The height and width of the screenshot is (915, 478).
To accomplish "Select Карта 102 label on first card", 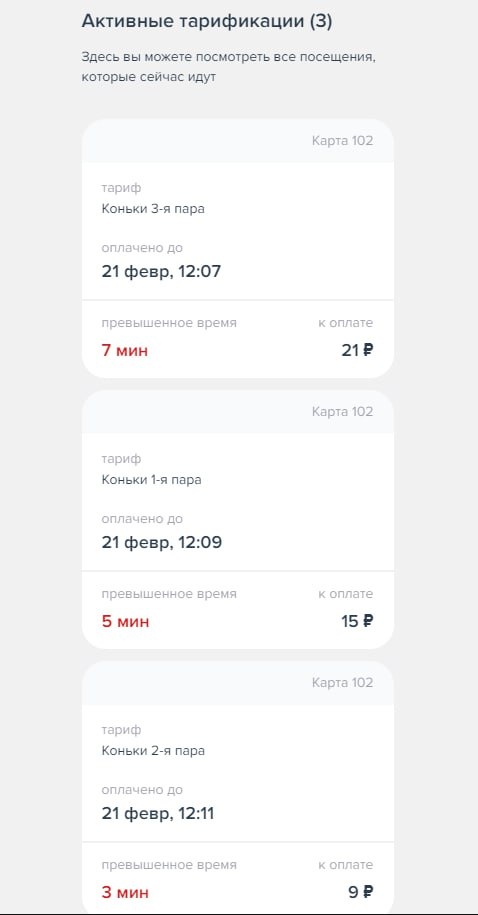I will [x=342, y=141].
